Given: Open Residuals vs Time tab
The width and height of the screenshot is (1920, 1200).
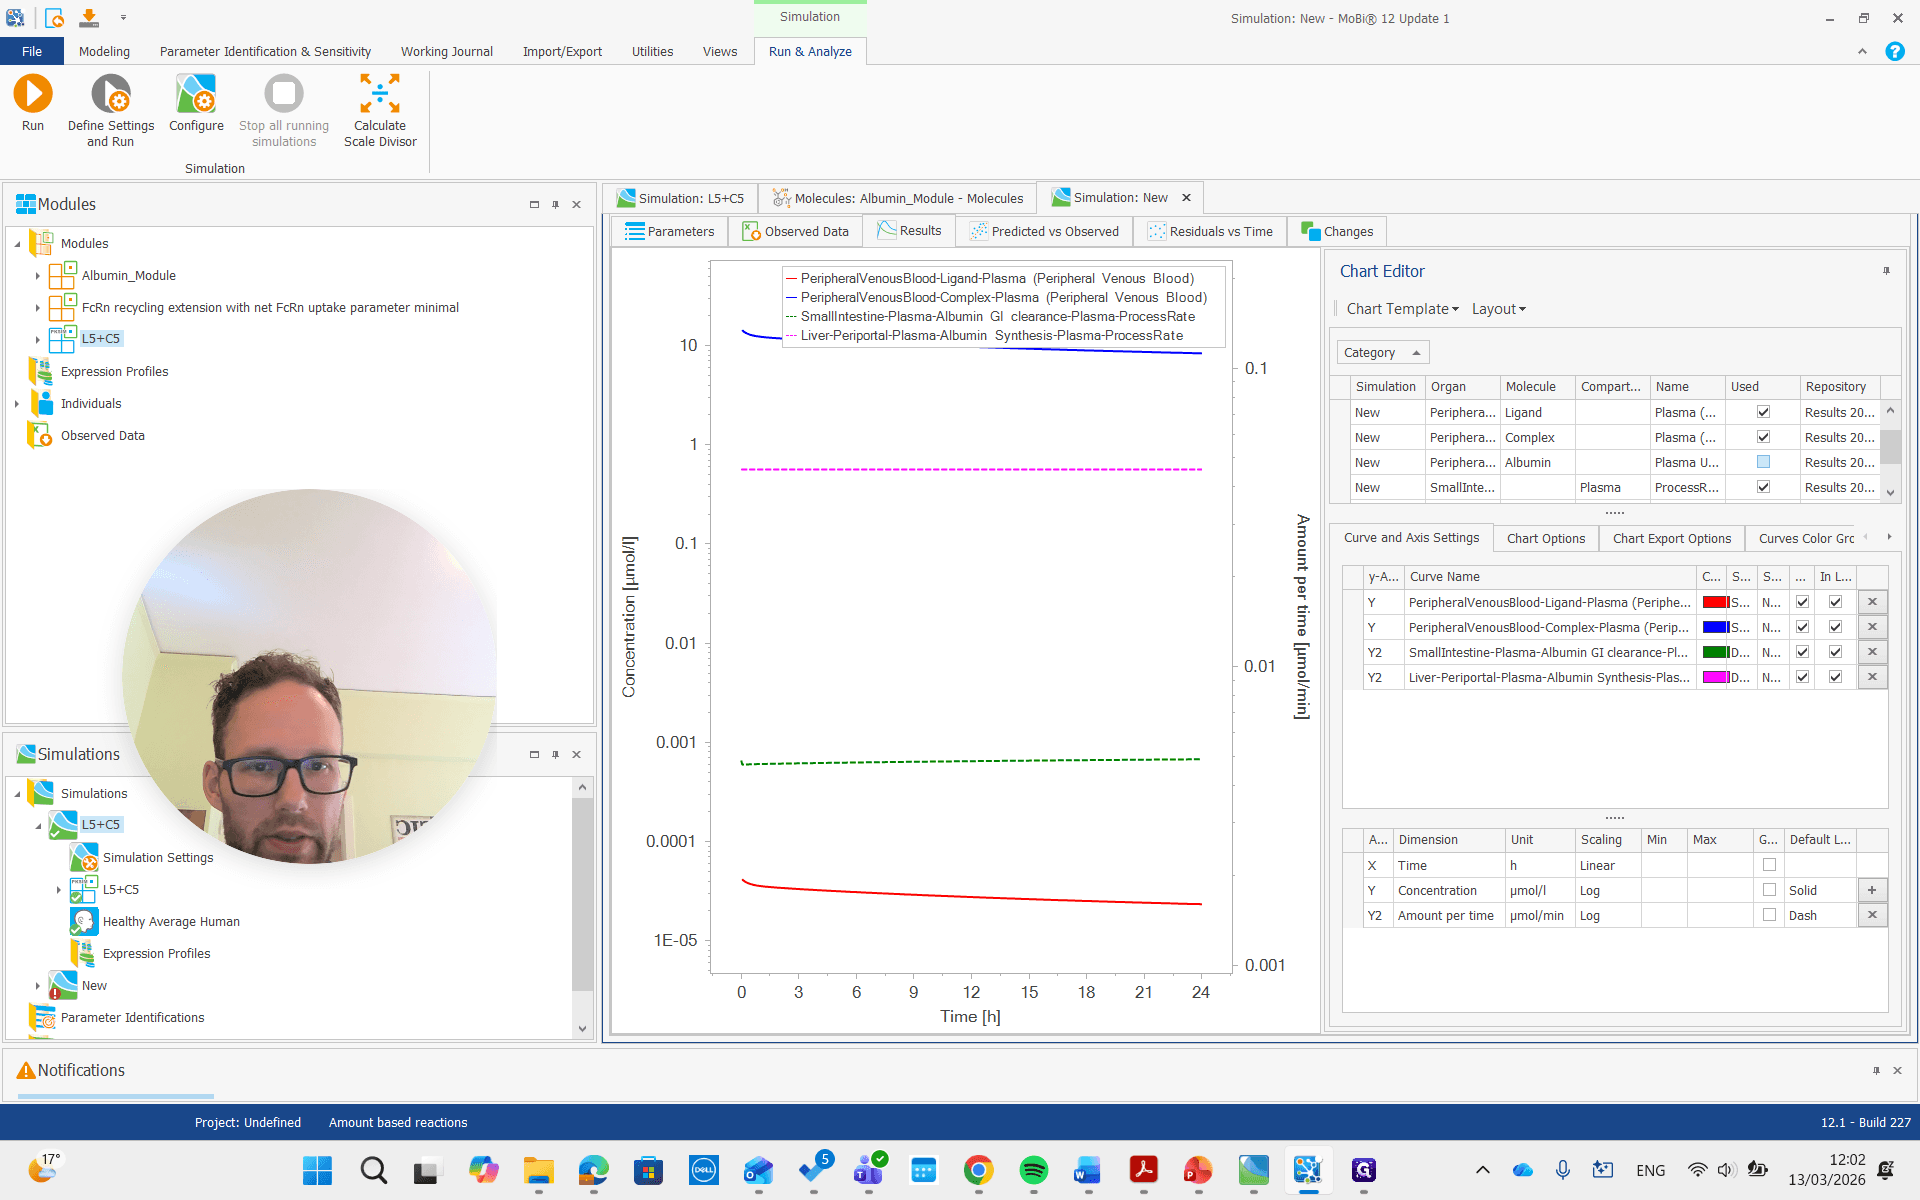Looking at the screenshot, I should tap(1210, 231).
